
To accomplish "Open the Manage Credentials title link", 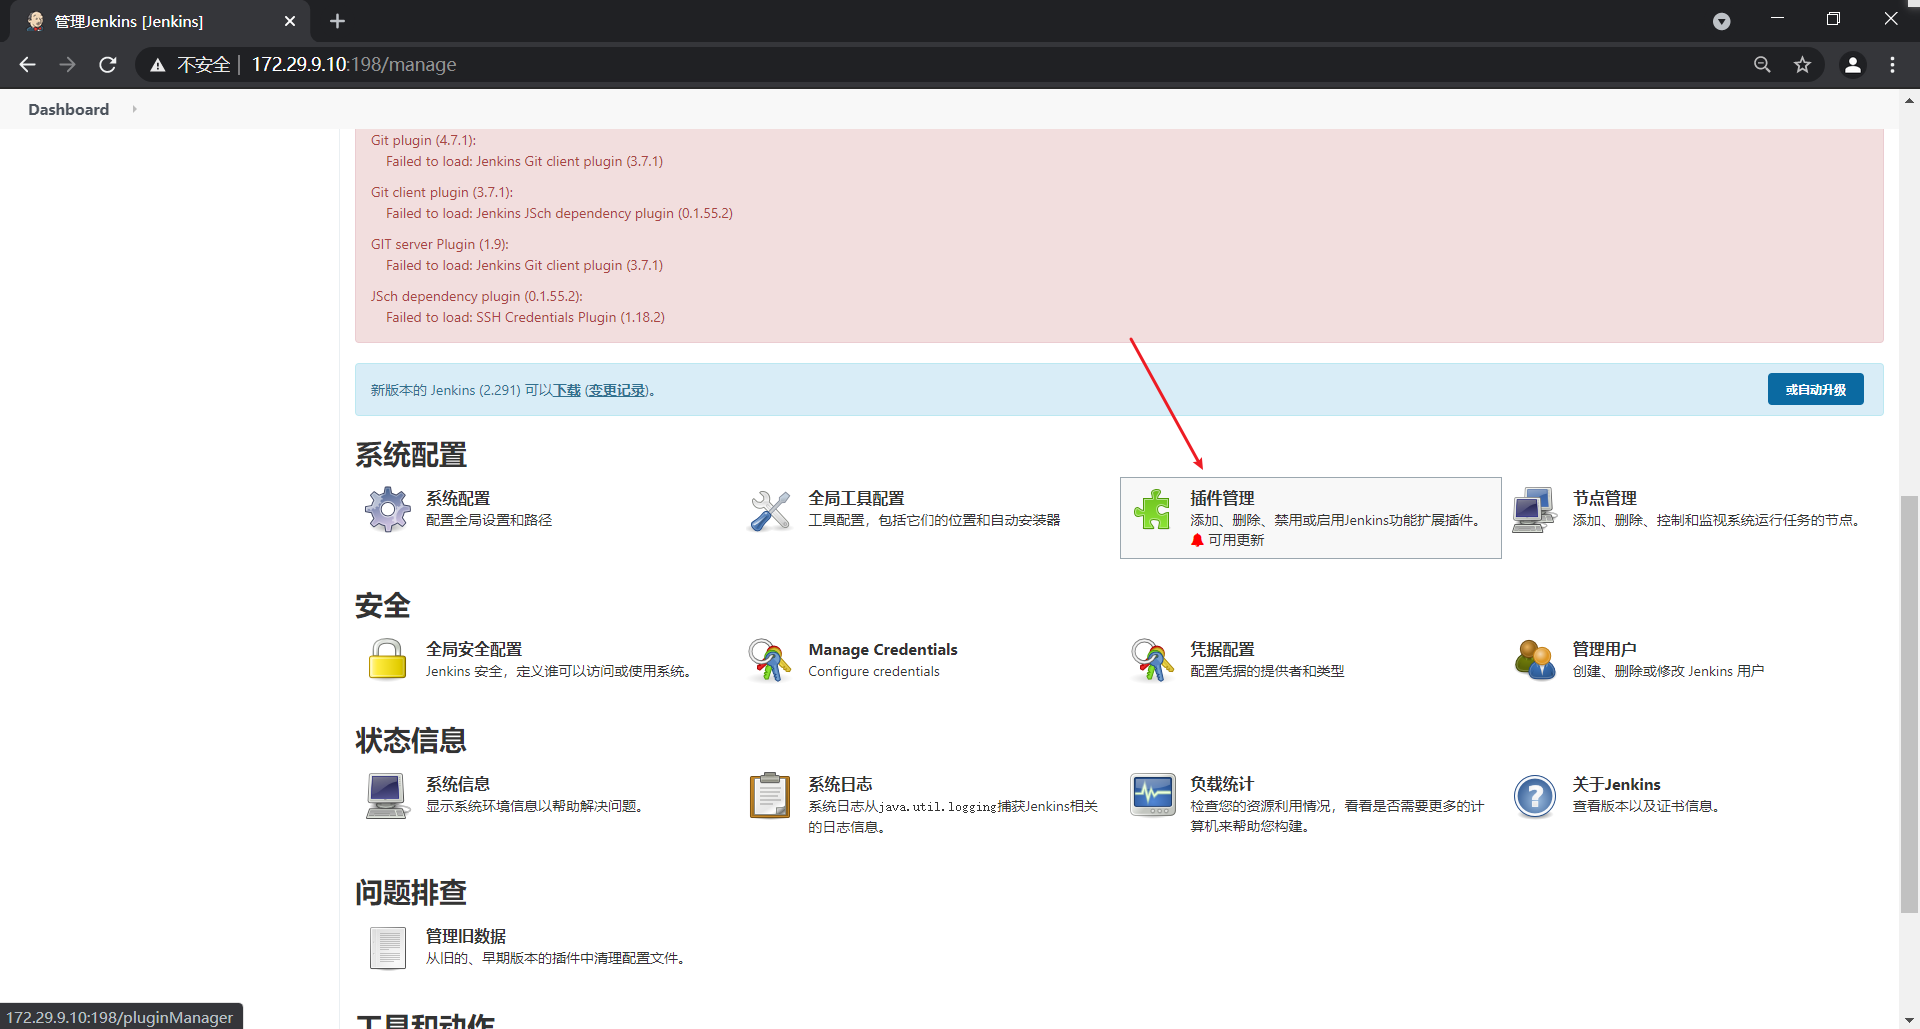I will coord(882,649).
